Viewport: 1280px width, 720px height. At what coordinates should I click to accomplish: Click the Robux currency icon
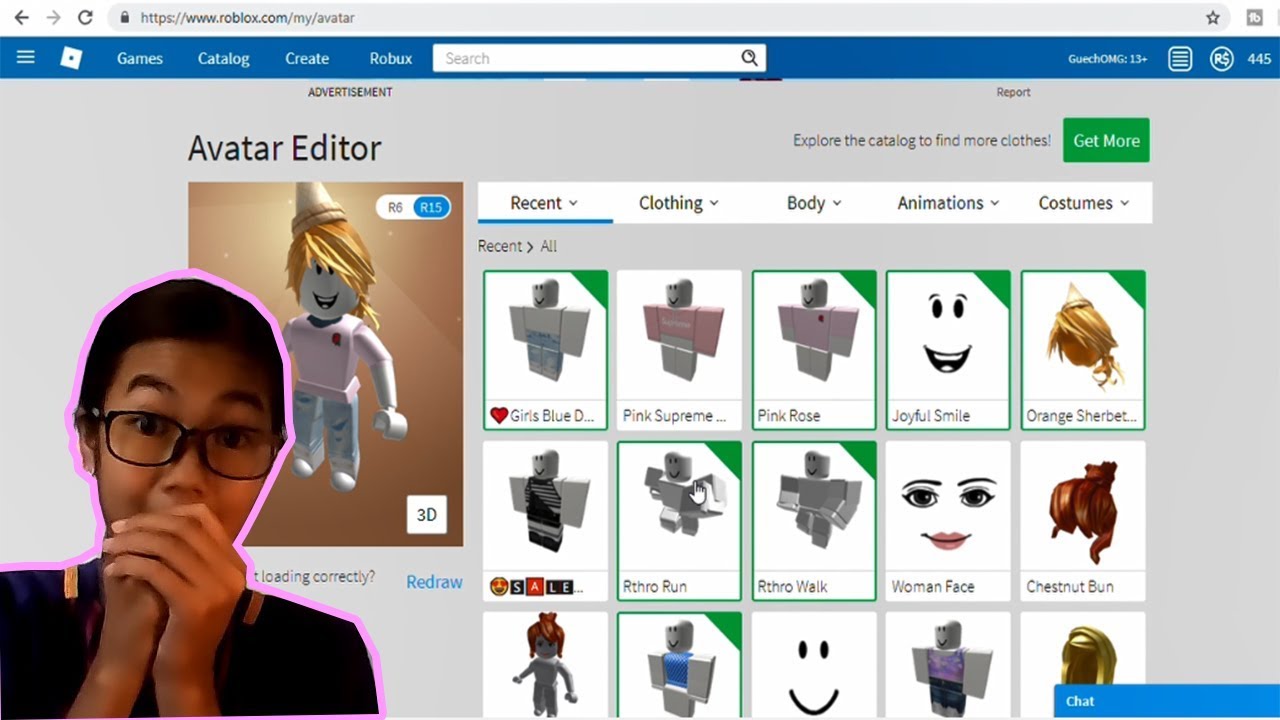pos(1221,59)
